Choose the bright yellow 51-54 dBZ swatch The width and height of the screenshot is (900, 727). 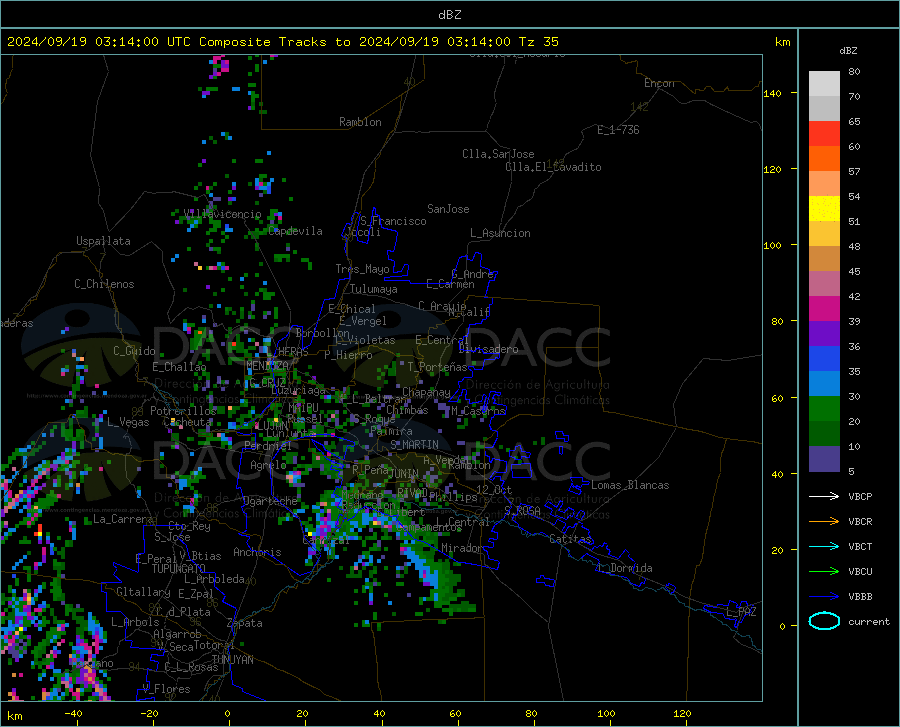pos(824,209)
